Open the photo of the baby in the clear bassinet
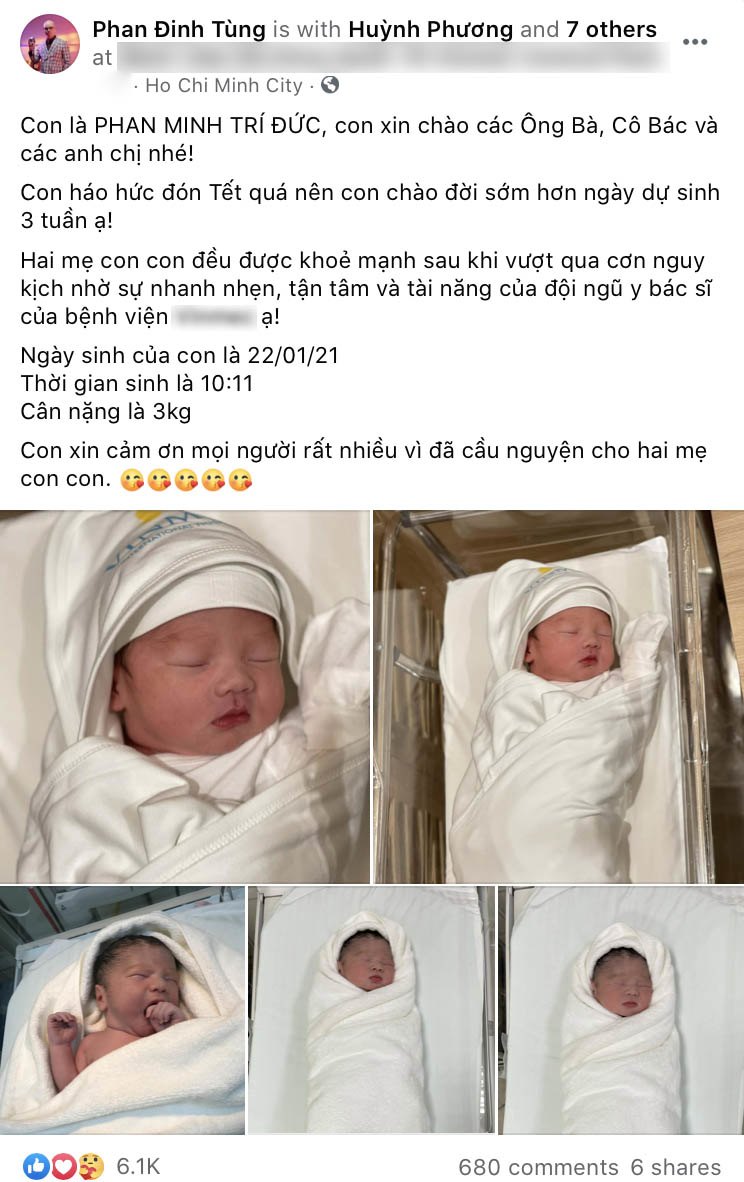Viewport: 744px width, 1182px height. pos(559,697)
